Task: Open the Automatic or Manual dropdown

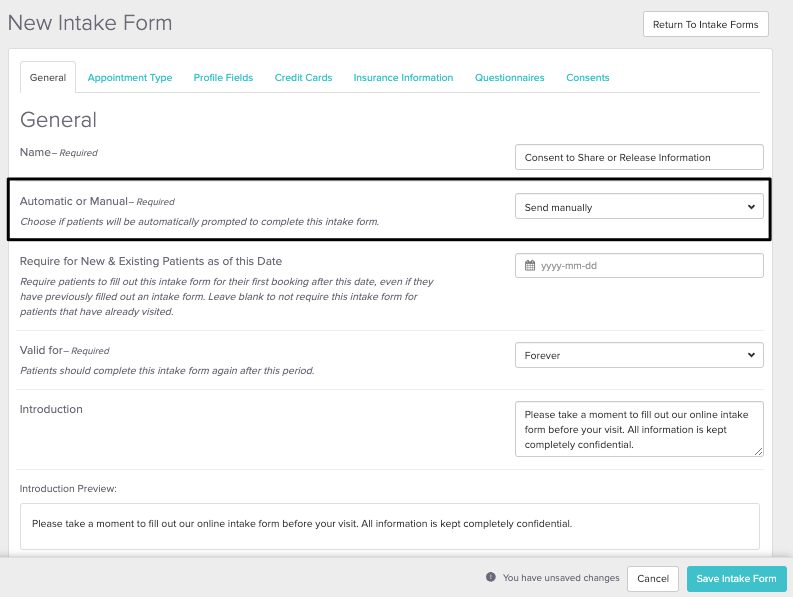Action: pyautogui.click(x=639, y=207)
